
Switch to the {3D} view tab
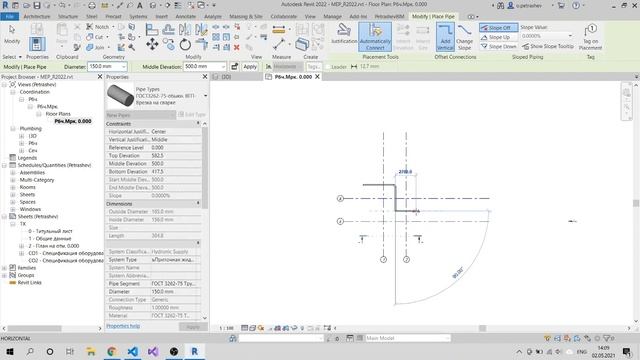pos(226,77)
